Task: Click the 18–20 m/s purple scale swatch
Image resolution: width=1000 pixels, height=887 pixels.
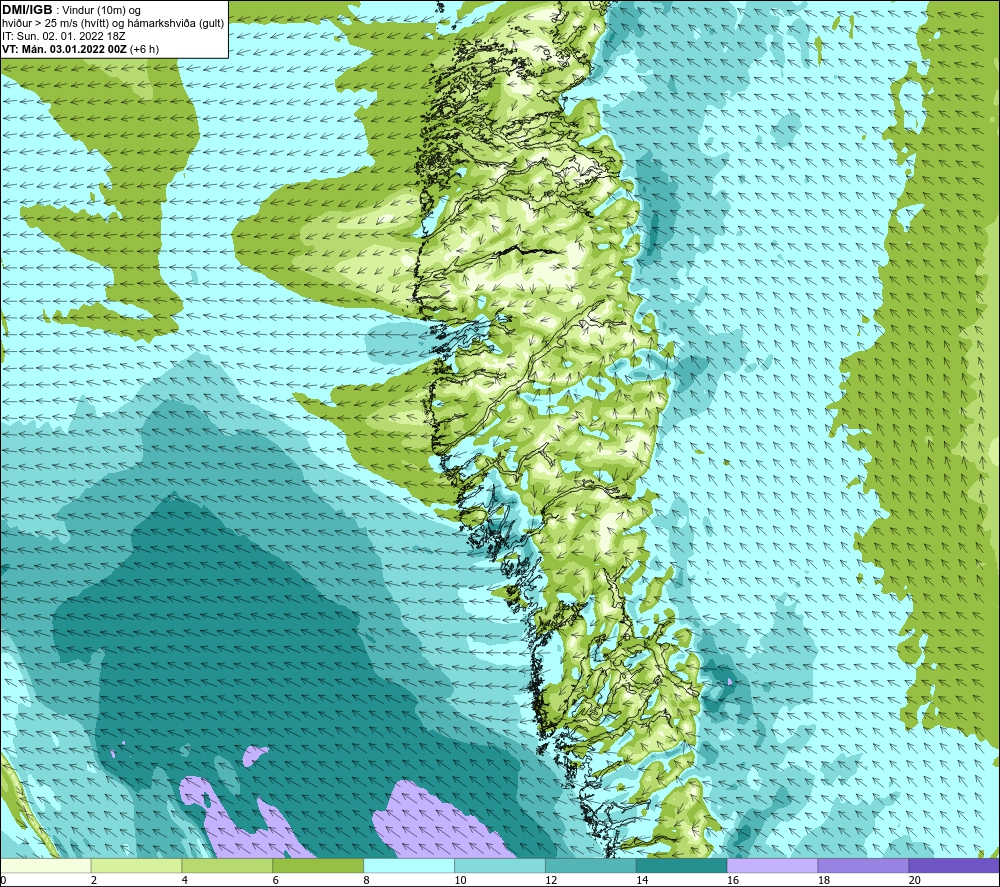Action: pos(863,865)
